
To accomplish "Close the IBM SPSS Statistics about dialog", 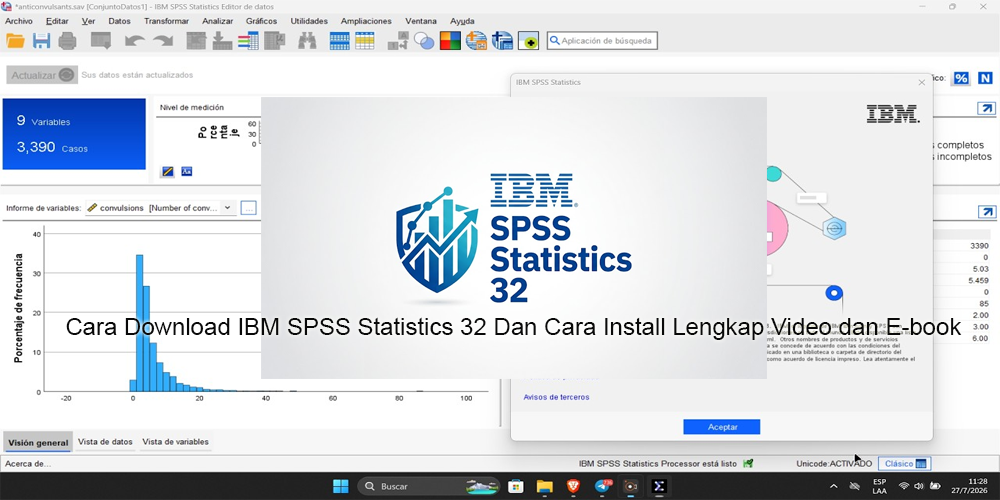I will (x=922, y=82).
